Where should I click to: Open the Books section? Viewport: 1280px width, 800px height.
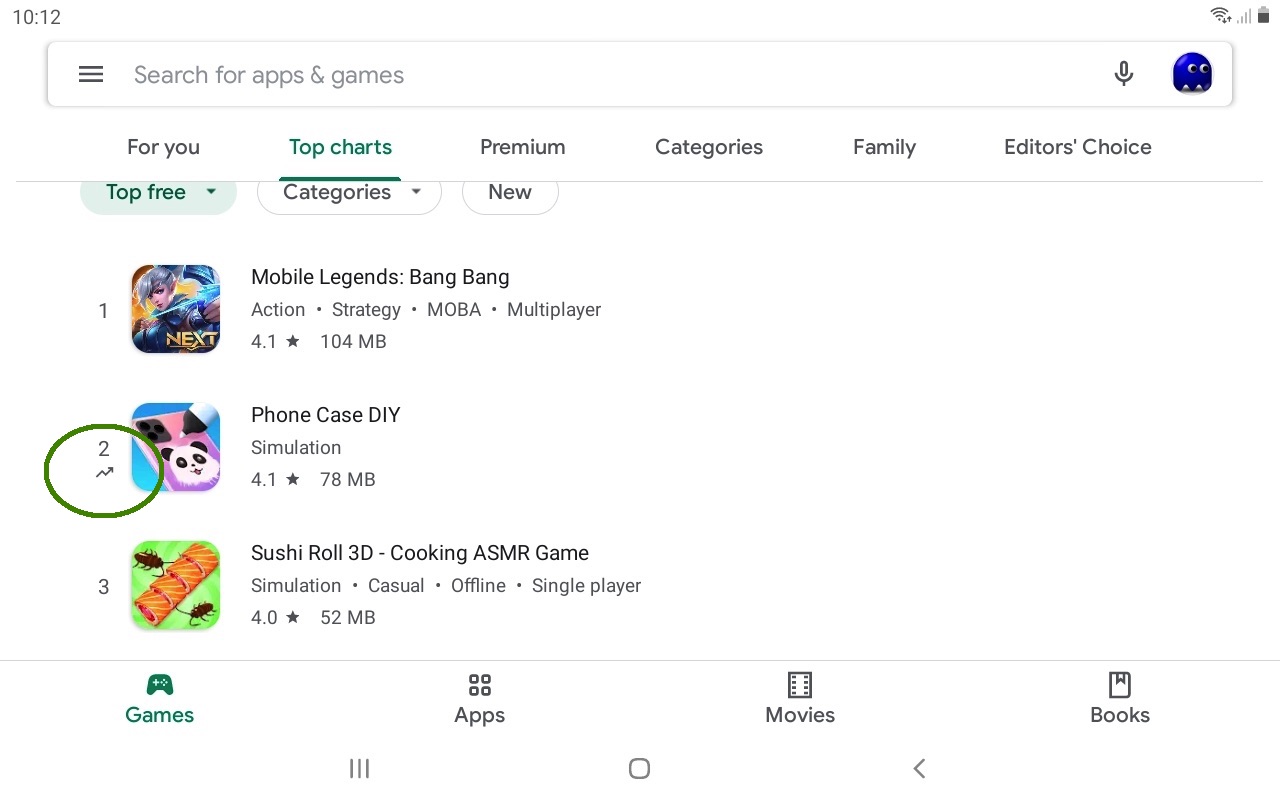(1120, 699)
